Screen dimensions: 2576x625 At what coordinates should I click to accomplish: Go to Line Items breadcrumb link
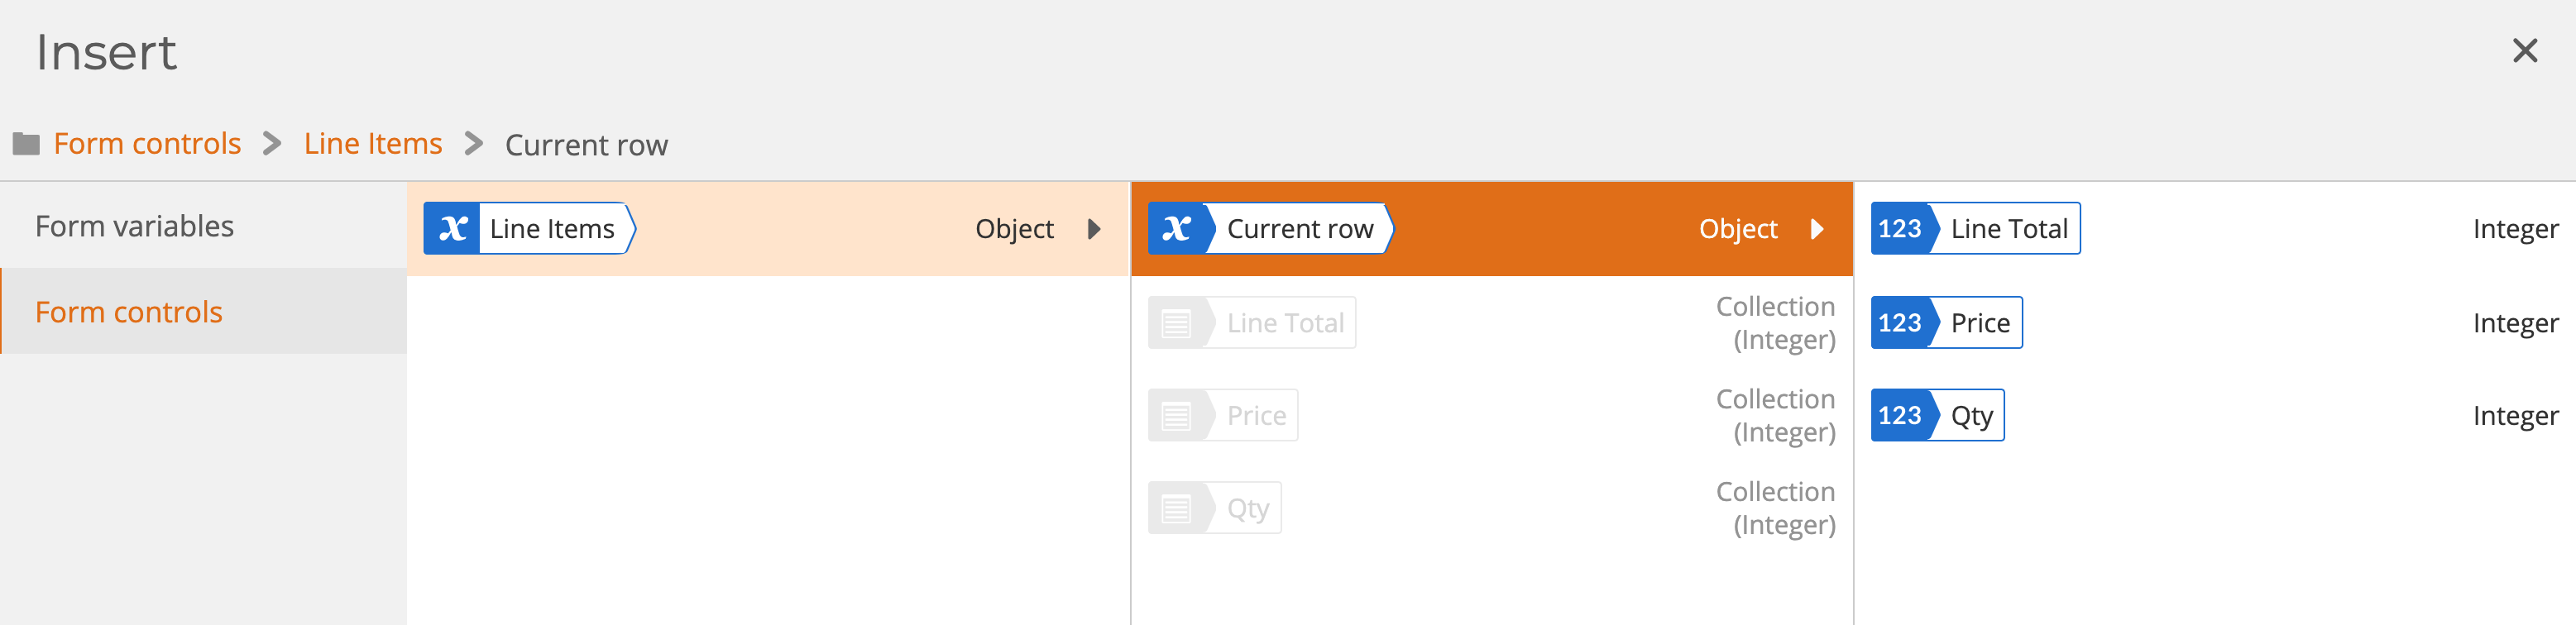373,144
